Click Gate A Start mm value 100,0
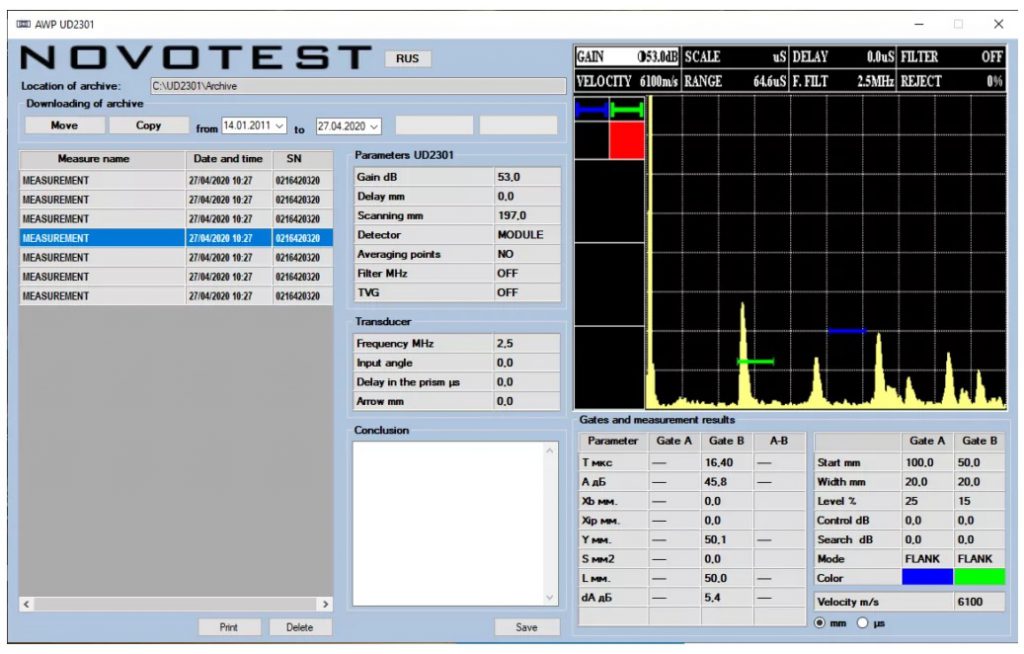This screenshot has width=1024, height=654. [927, 463]
